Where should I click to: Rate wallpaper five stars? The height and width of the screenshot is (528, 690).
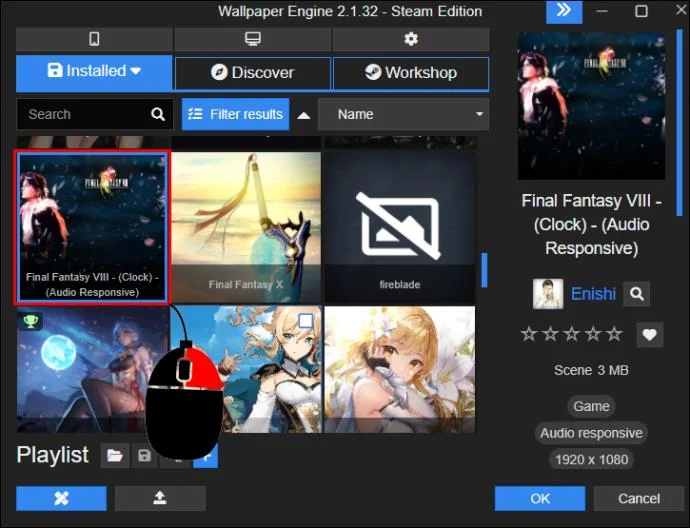(x=614, y=334)
